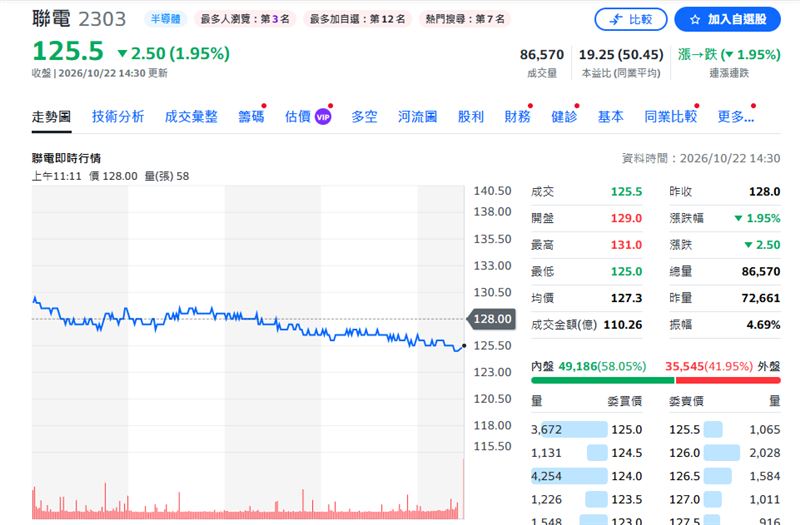Viewport: 800px width, 525px height.
Task: Click the ask price 127.0
Action: pos(685,499)
